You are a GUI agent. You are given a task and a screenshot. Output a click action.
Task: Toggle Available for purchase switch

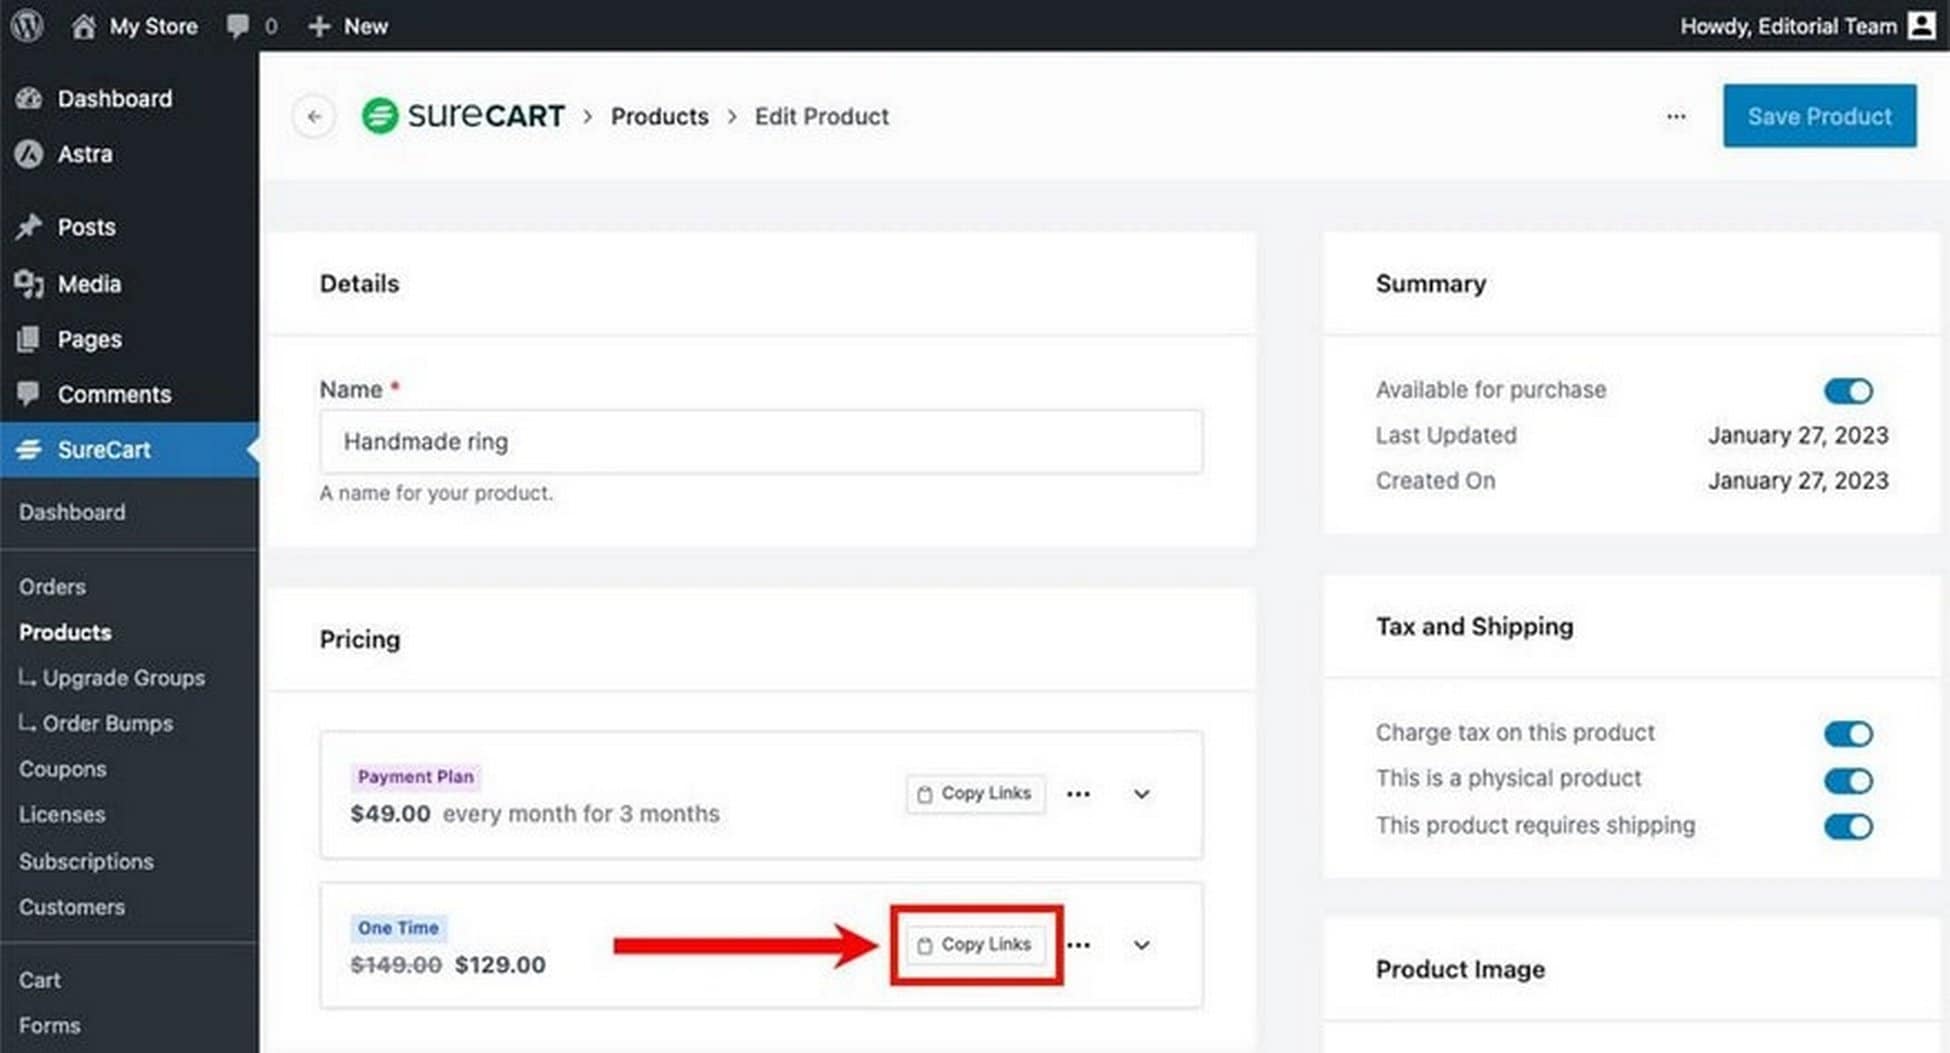1847,390
